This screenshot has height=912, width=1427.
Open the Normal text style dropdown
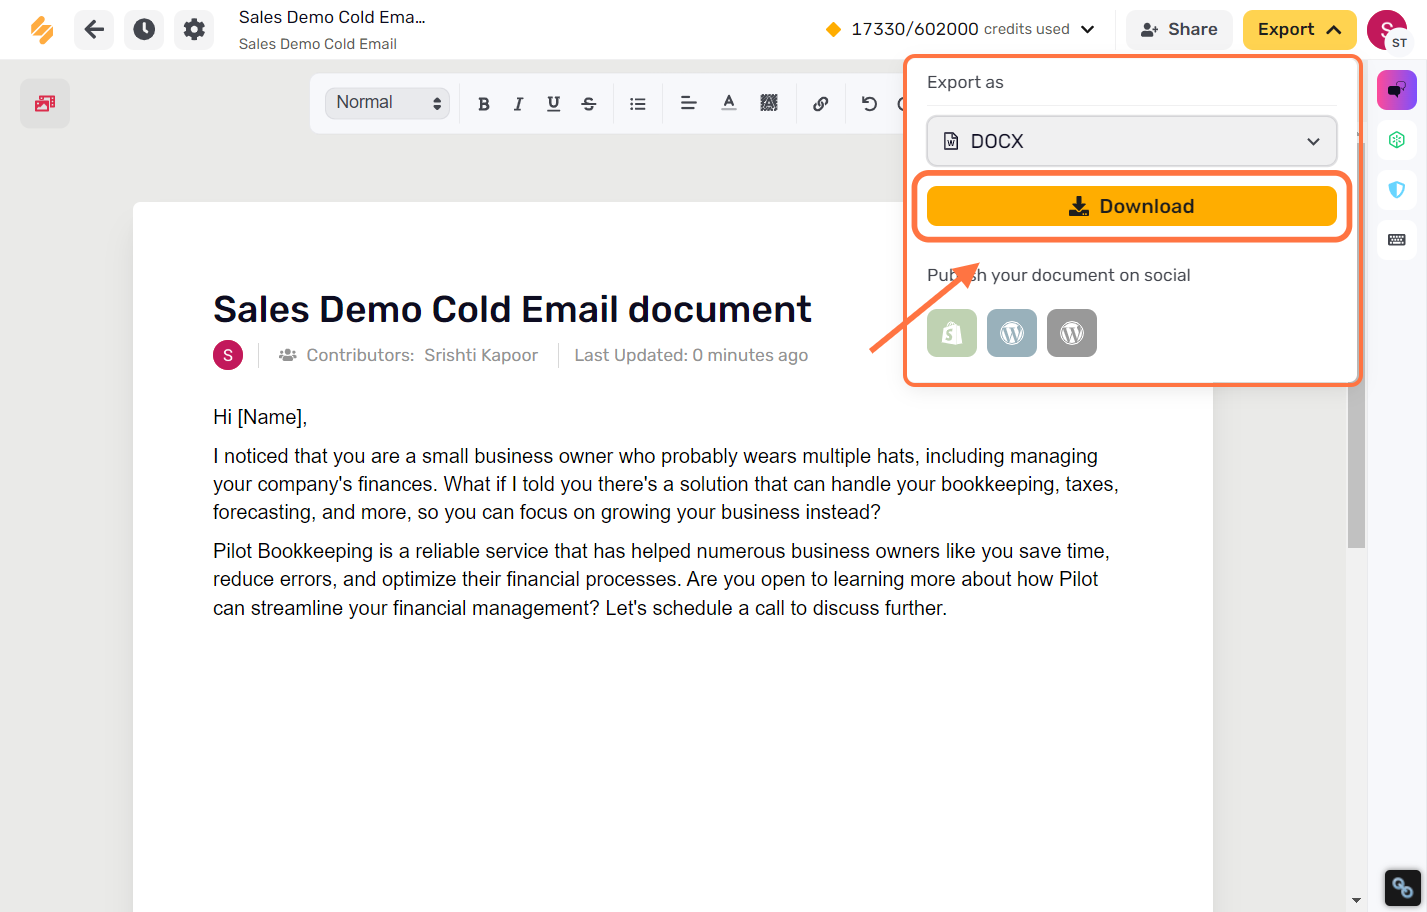pyautogui.click(x=387, y=103)
